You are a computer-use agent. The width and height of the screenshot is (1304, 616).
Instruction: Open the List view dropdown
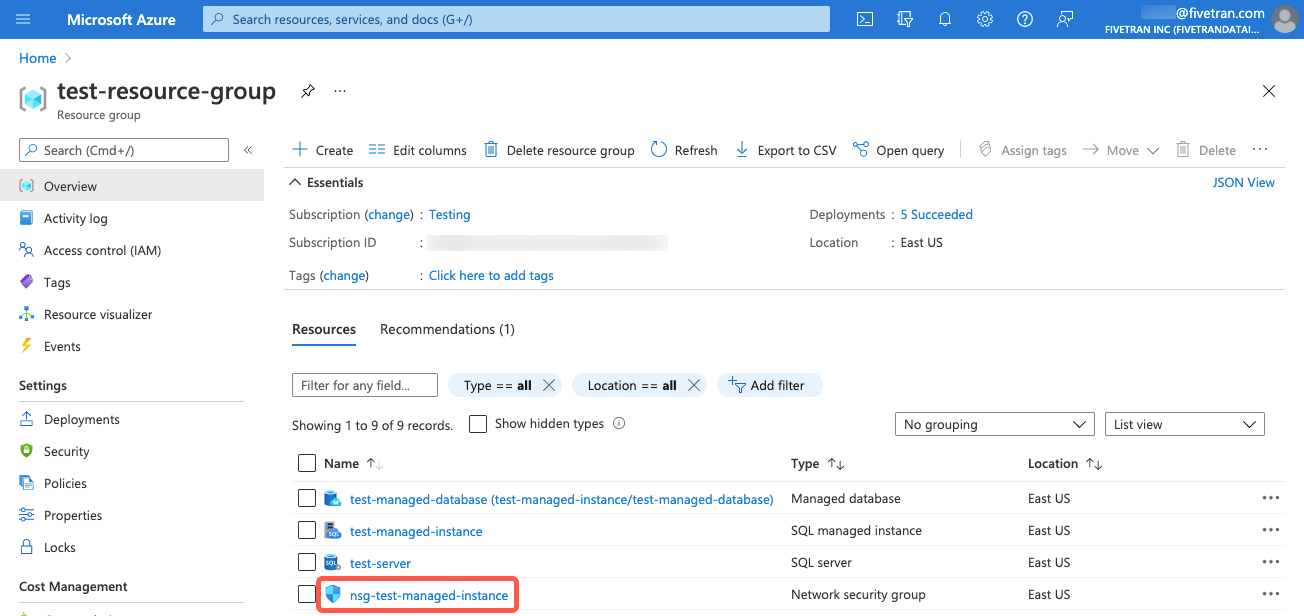tap(1184, 424)
